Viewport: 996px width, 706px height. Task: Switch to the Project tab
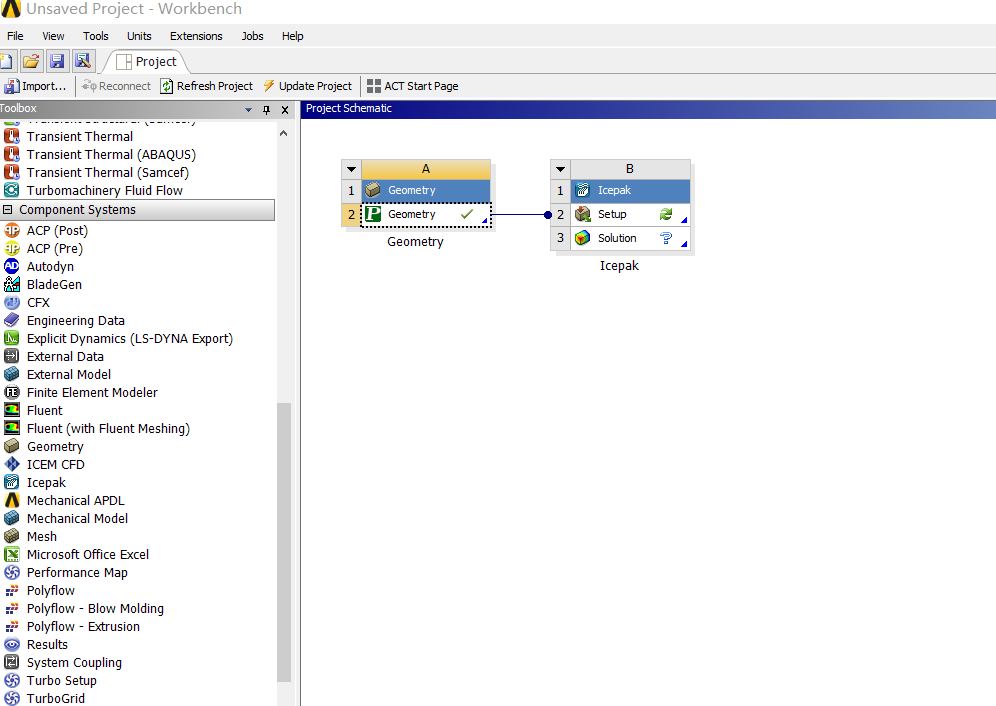[x=146, y=62]
